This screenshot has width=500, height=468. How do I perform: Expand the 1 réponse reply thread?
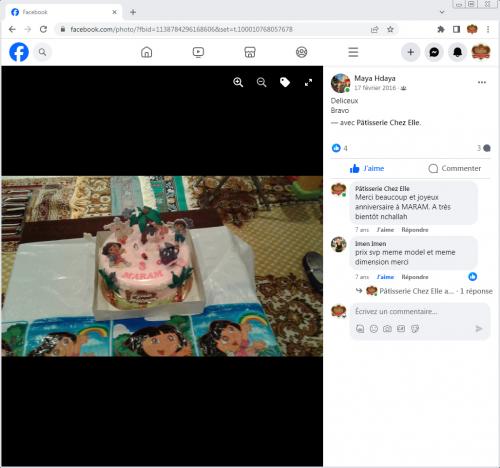pos(424,291)
